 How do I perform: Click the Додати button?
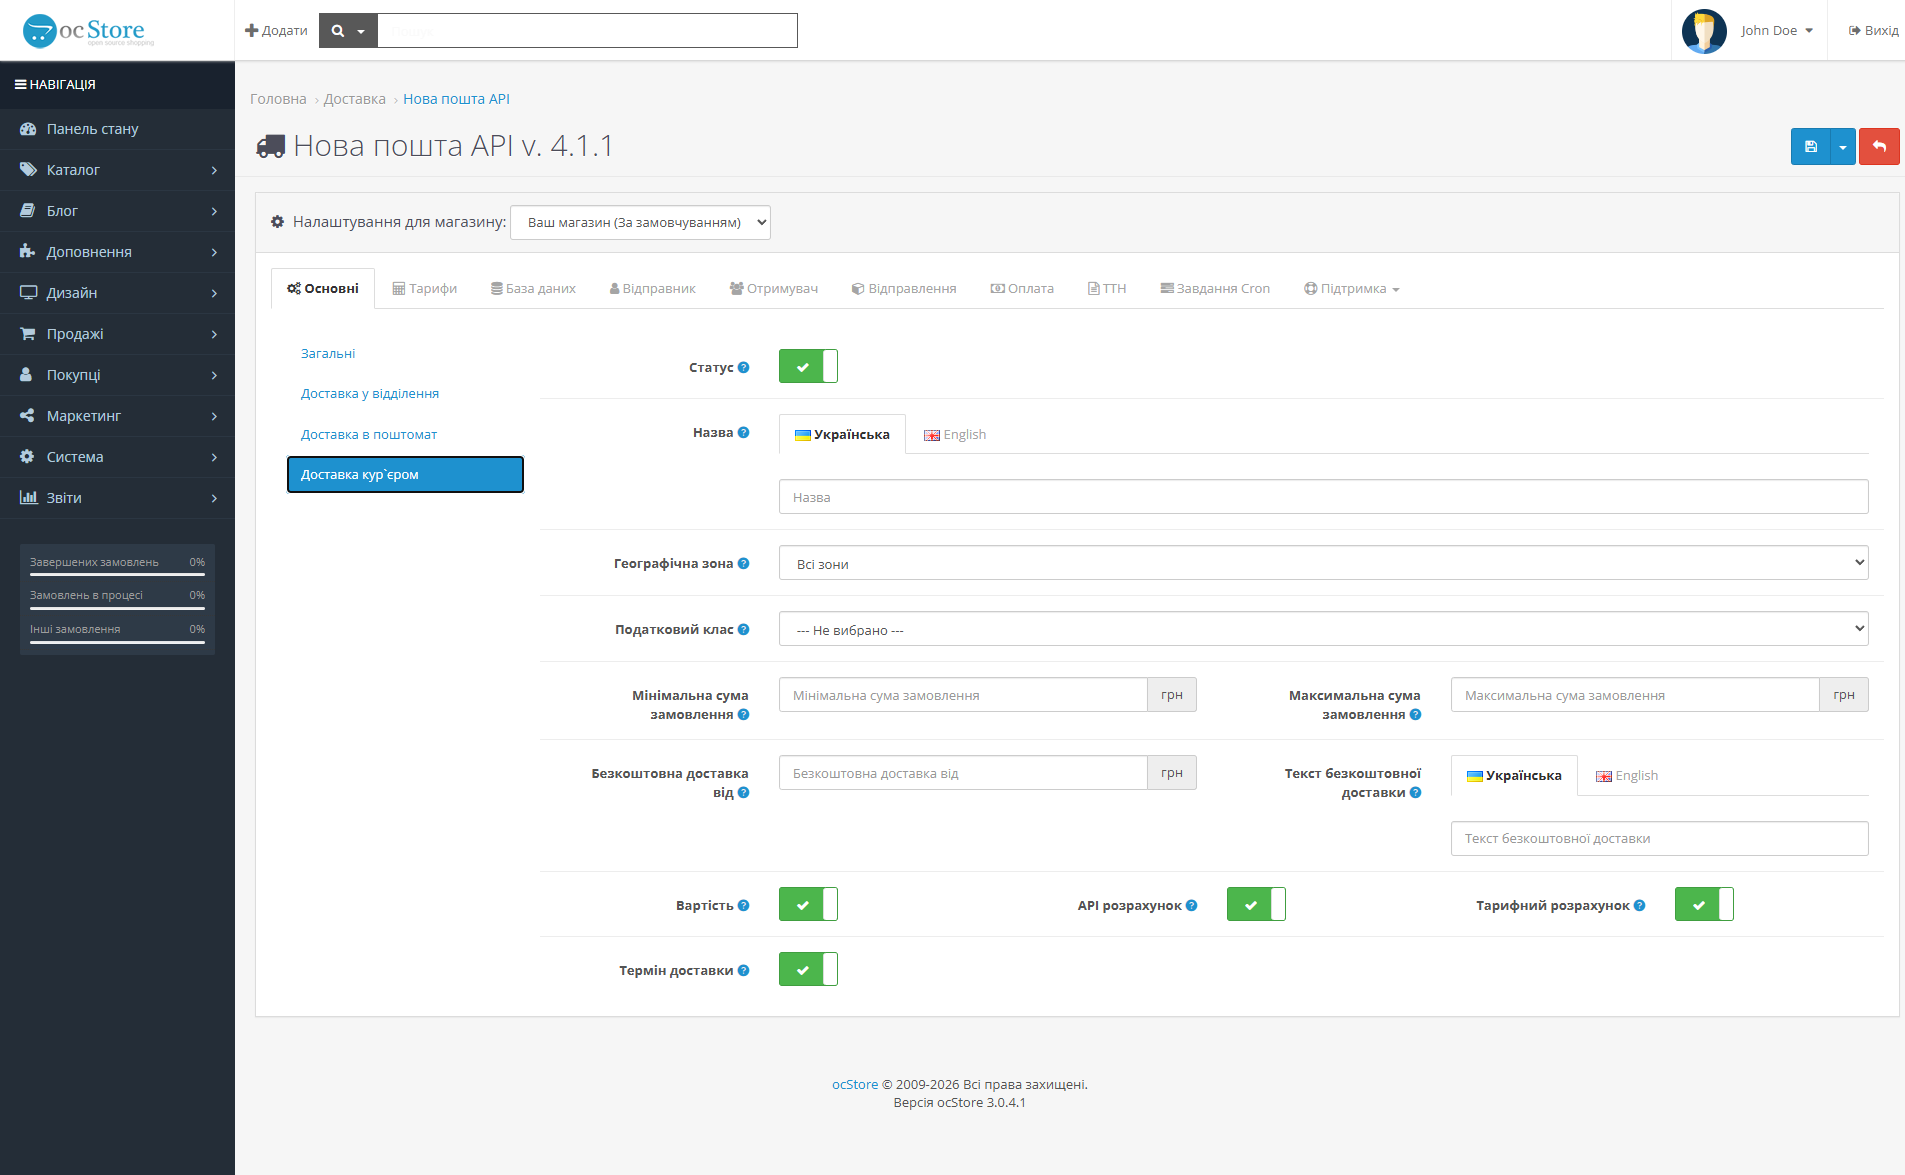(276, 31)
